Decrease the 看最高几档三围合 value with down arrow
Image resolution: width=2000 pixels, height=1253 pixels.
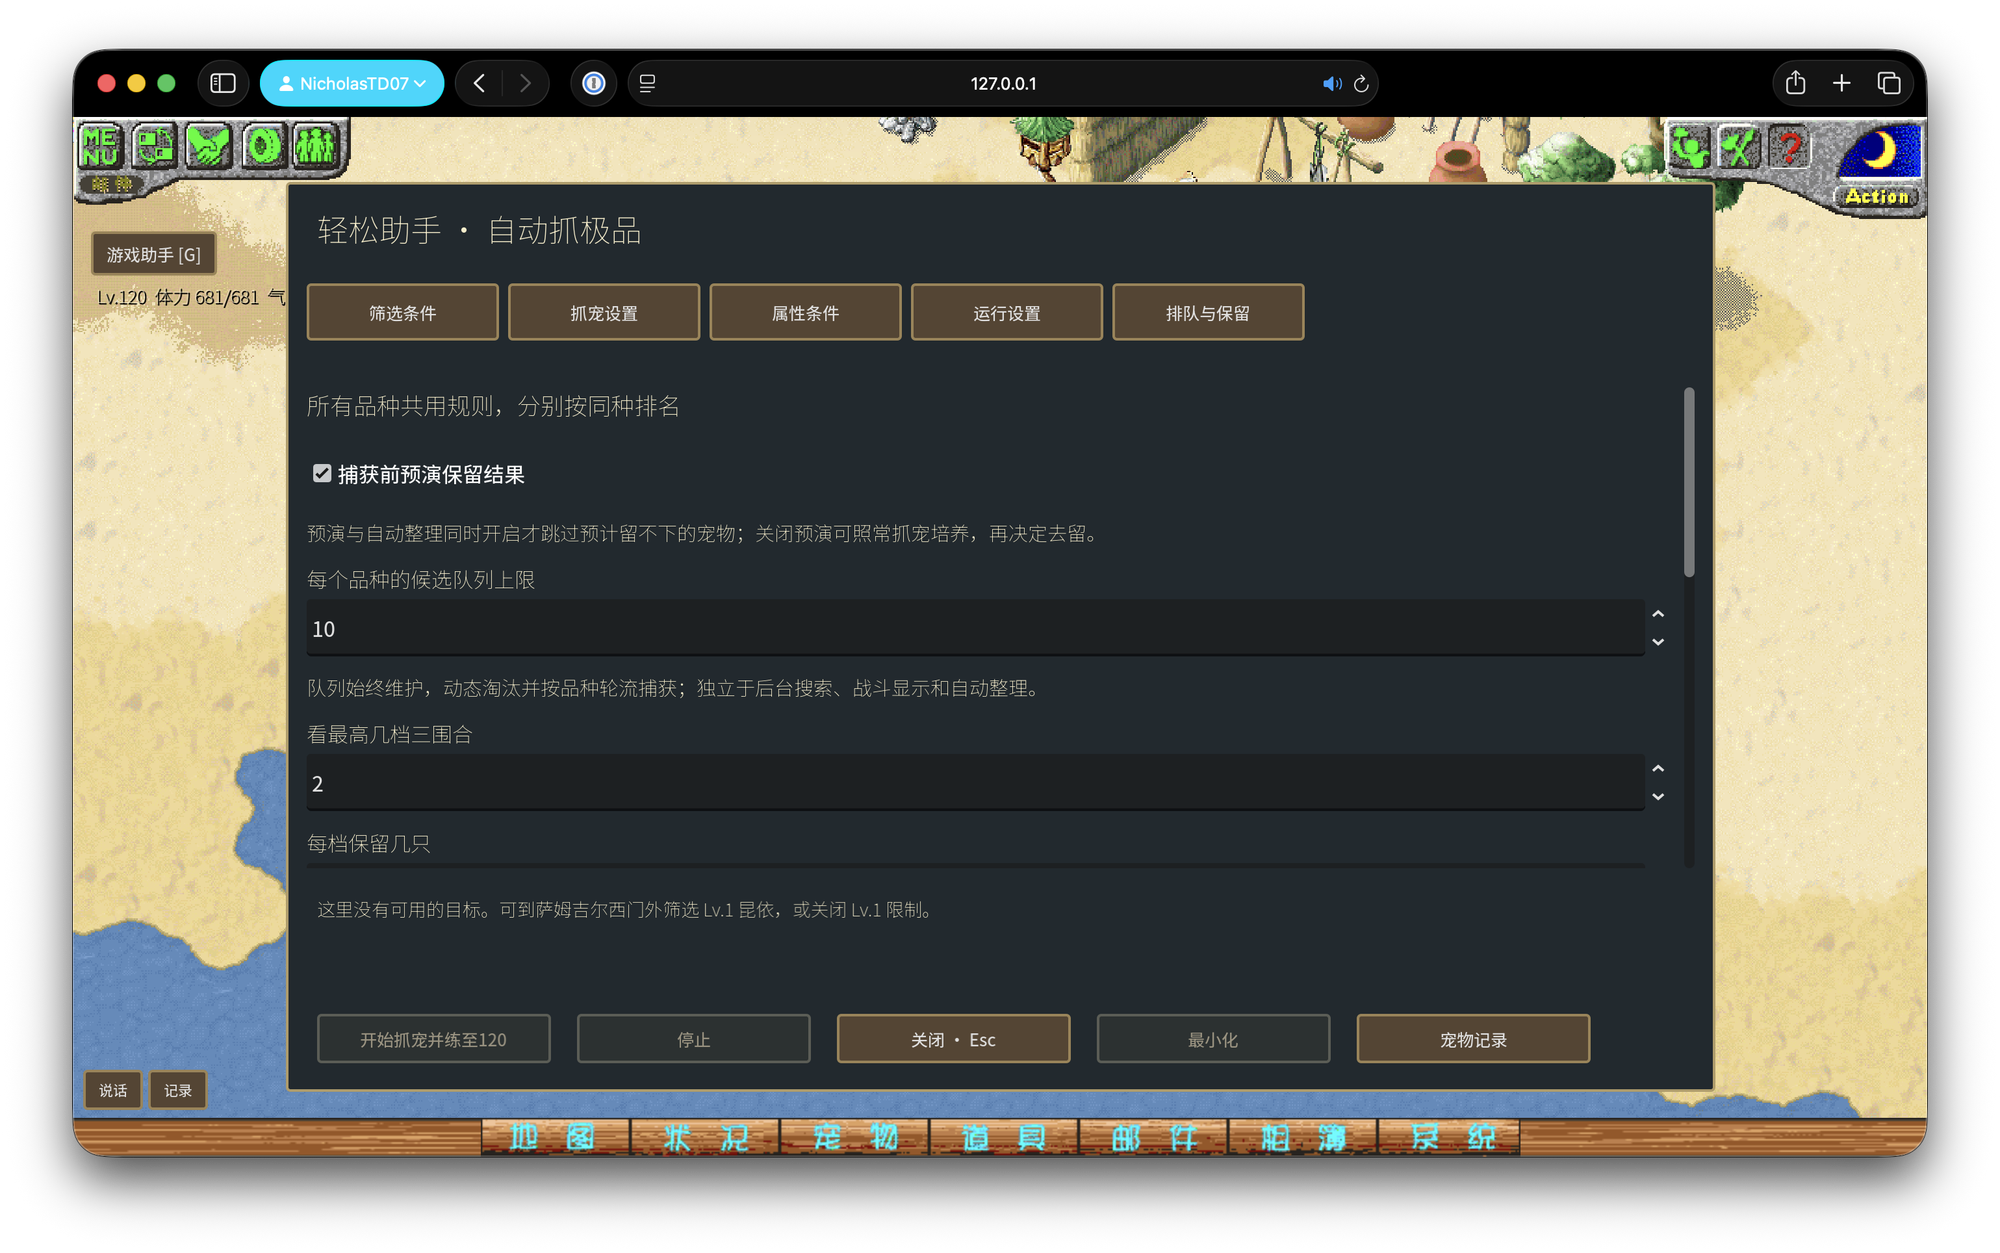[x=1658, y=797]
